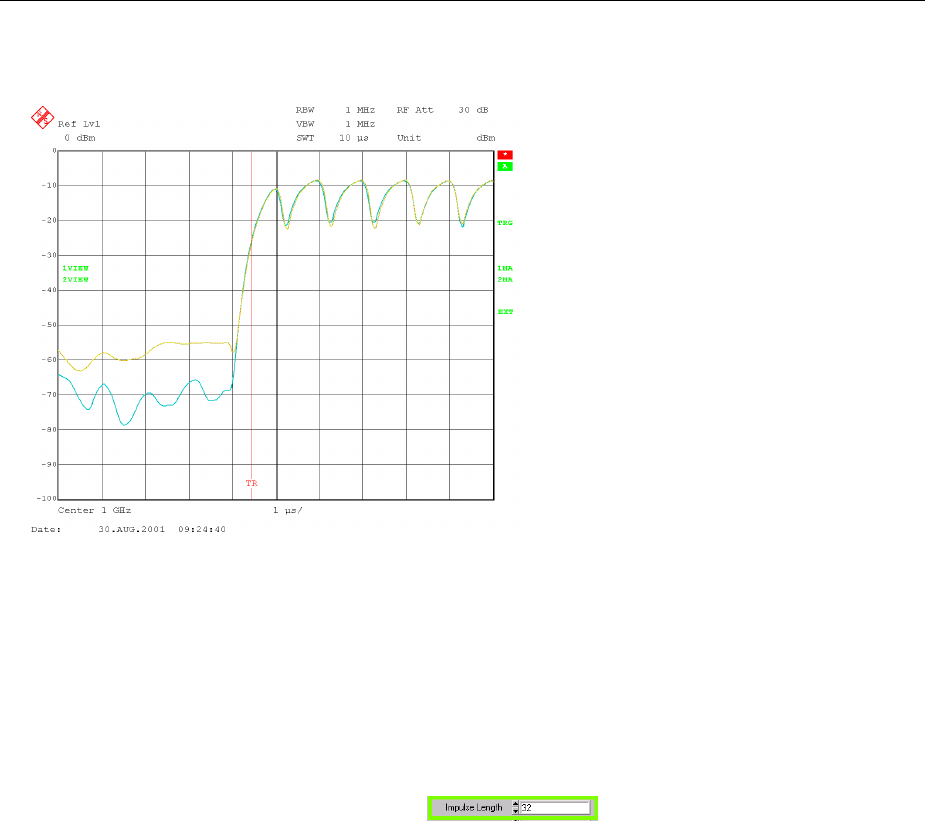The image size is (925, 821).
Task: Click the green TRG status label
Action: click(x=505, y=223)
